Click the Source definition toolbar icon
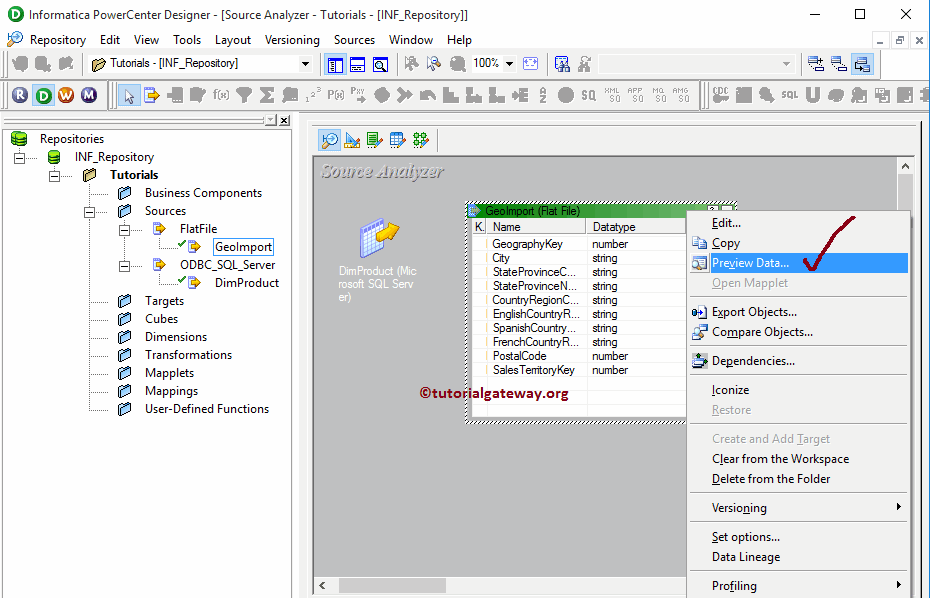The width and height of the screenshot is (930, 598). (152, 95)
